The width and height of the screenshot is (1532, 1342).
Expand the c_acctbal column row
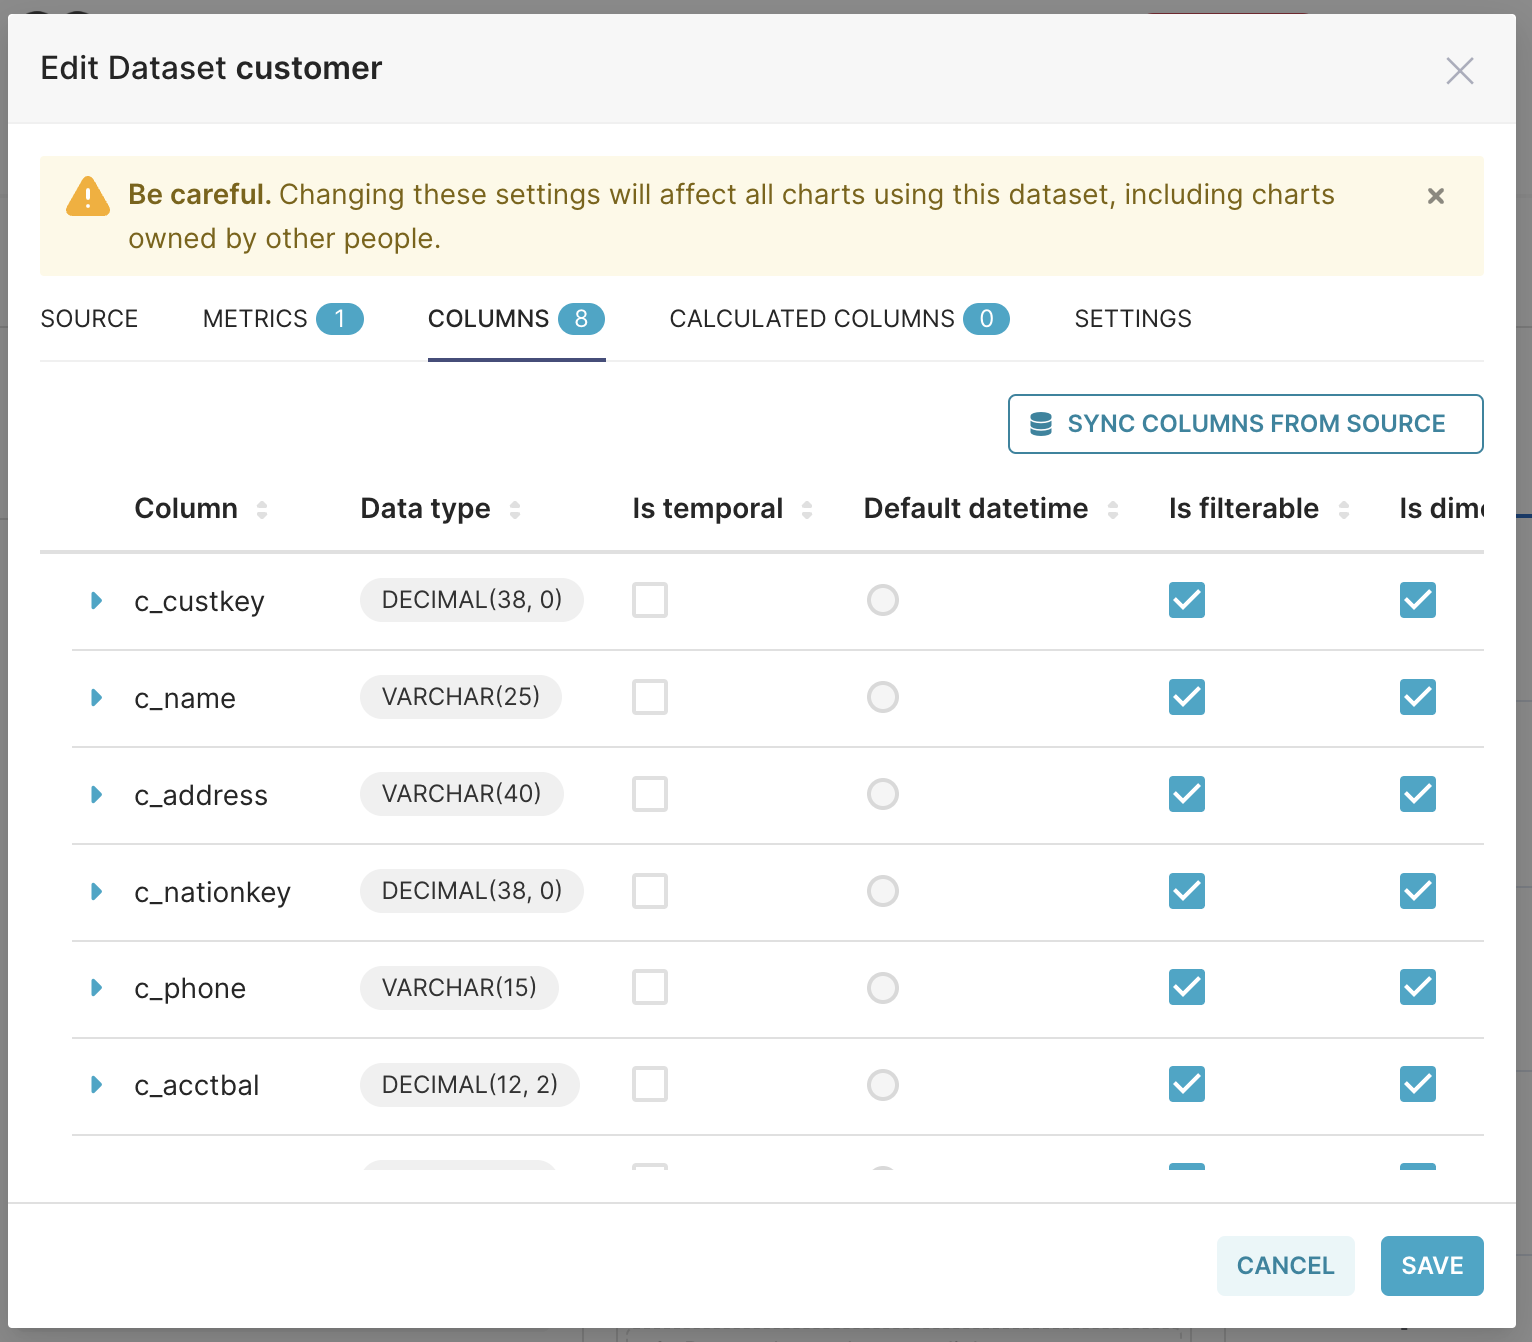point(96,1085)
